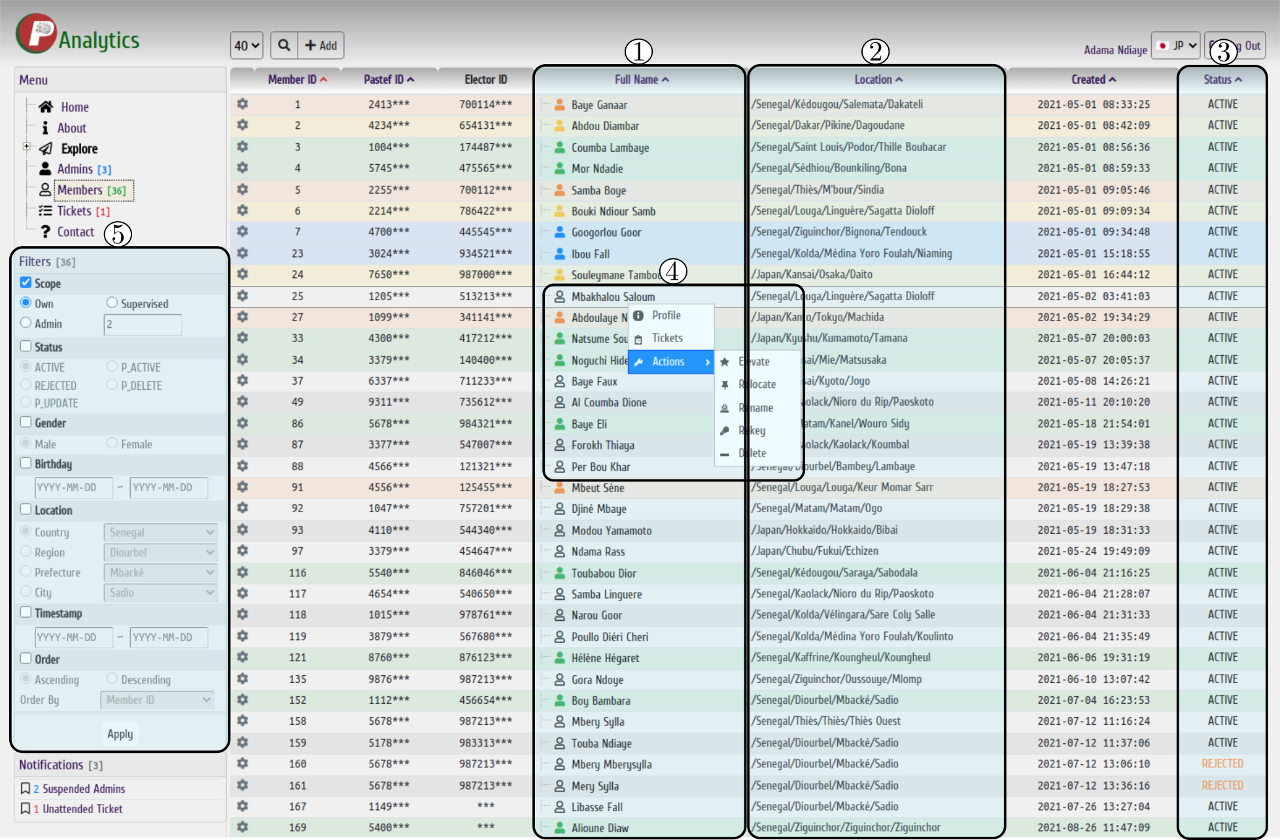Expand the Explore tree node
The height and width of the screenshot is (840, 1280).
26,148
